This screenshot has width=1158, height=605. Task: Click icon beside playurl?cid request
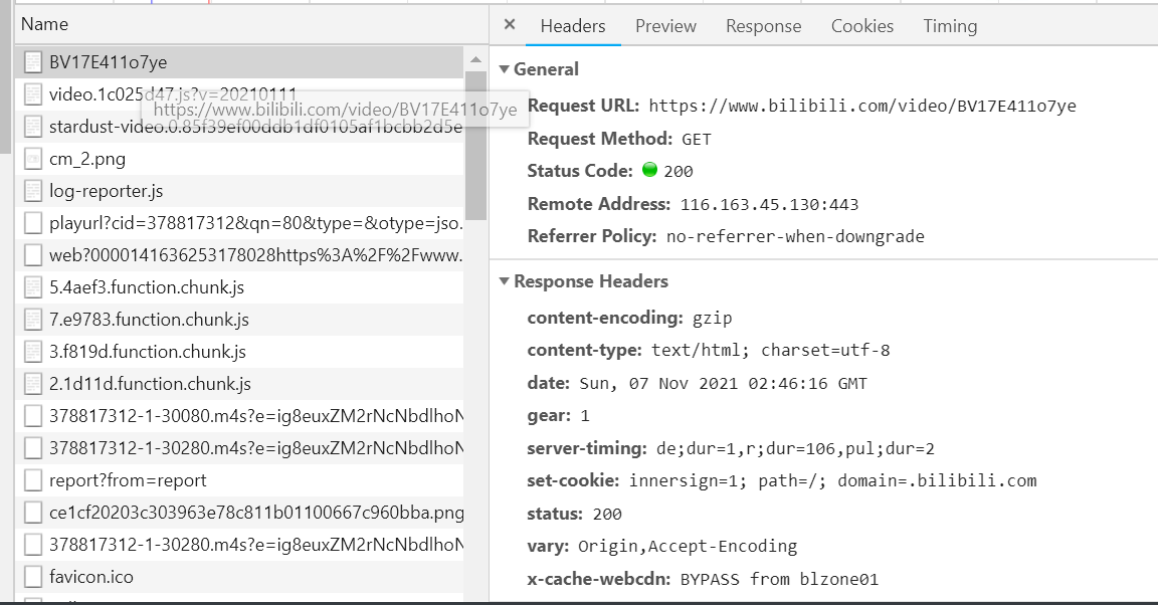tap(32, 223)
